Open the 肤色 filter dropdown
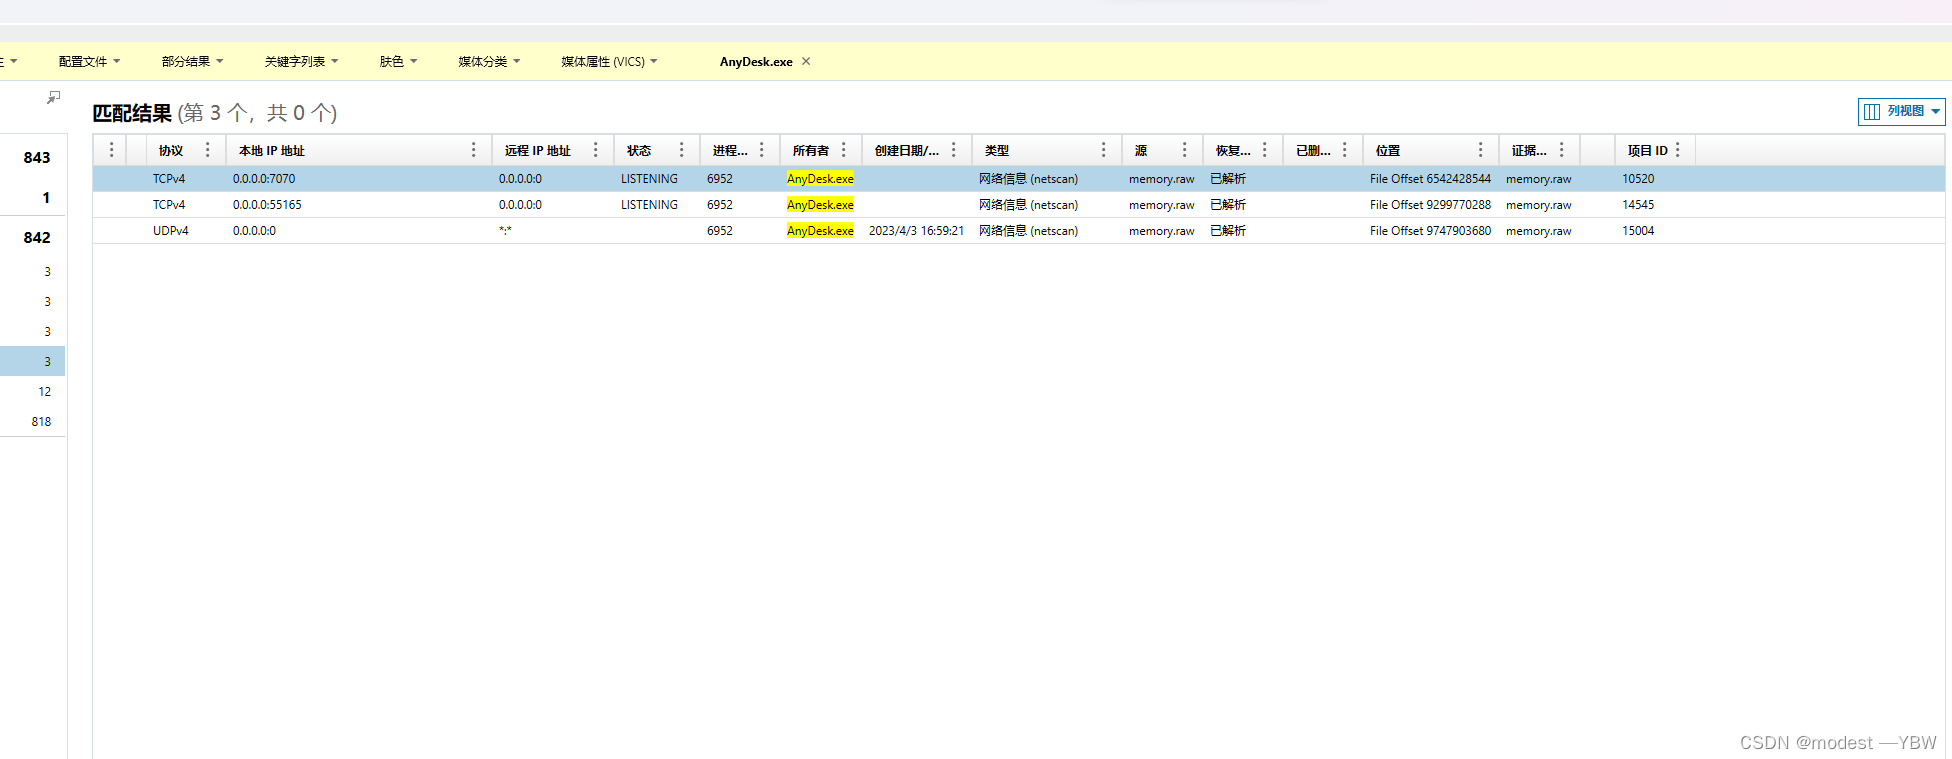 point(398,62)
